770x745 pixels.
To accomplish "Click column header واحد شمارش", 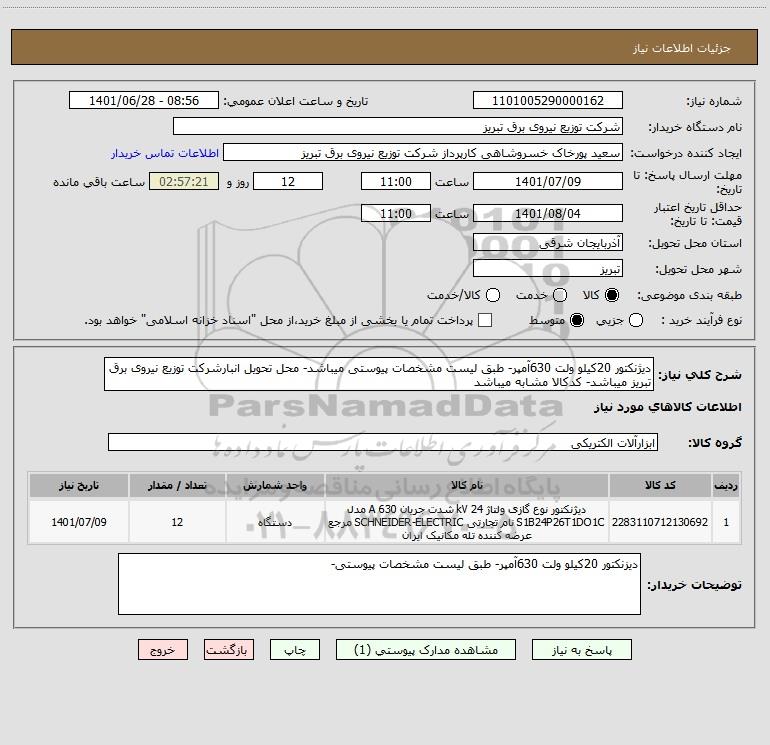I will [275, 486].
